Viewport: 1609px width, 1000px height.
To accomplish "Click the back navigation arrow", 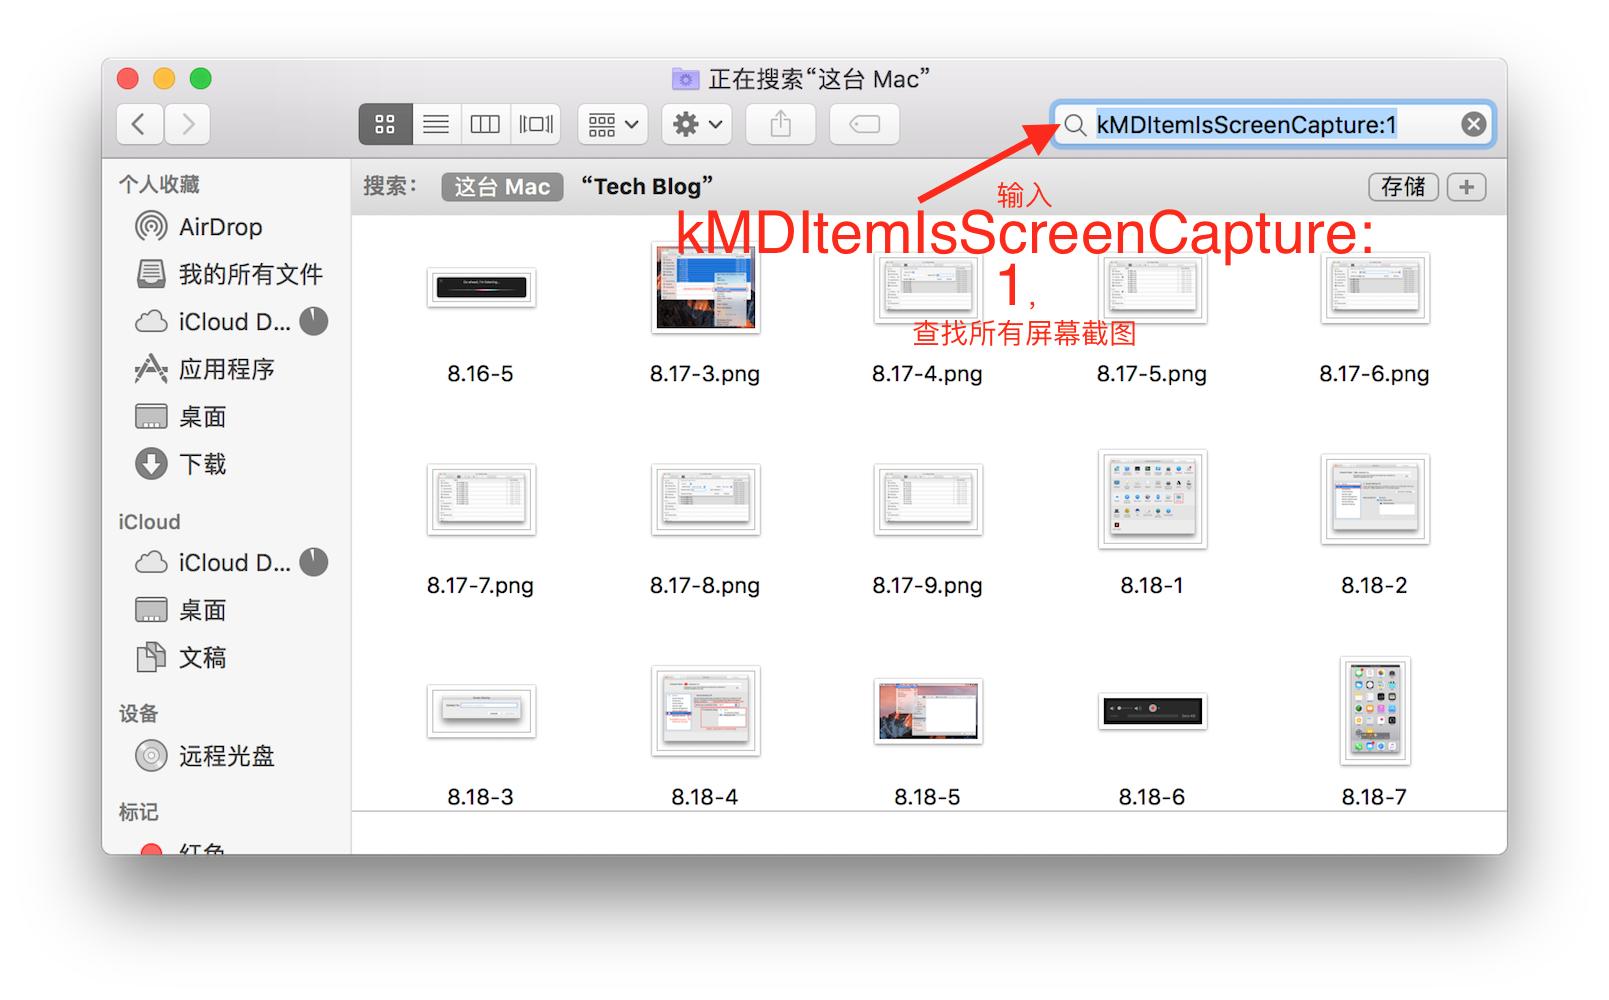I will coord(138,124).
